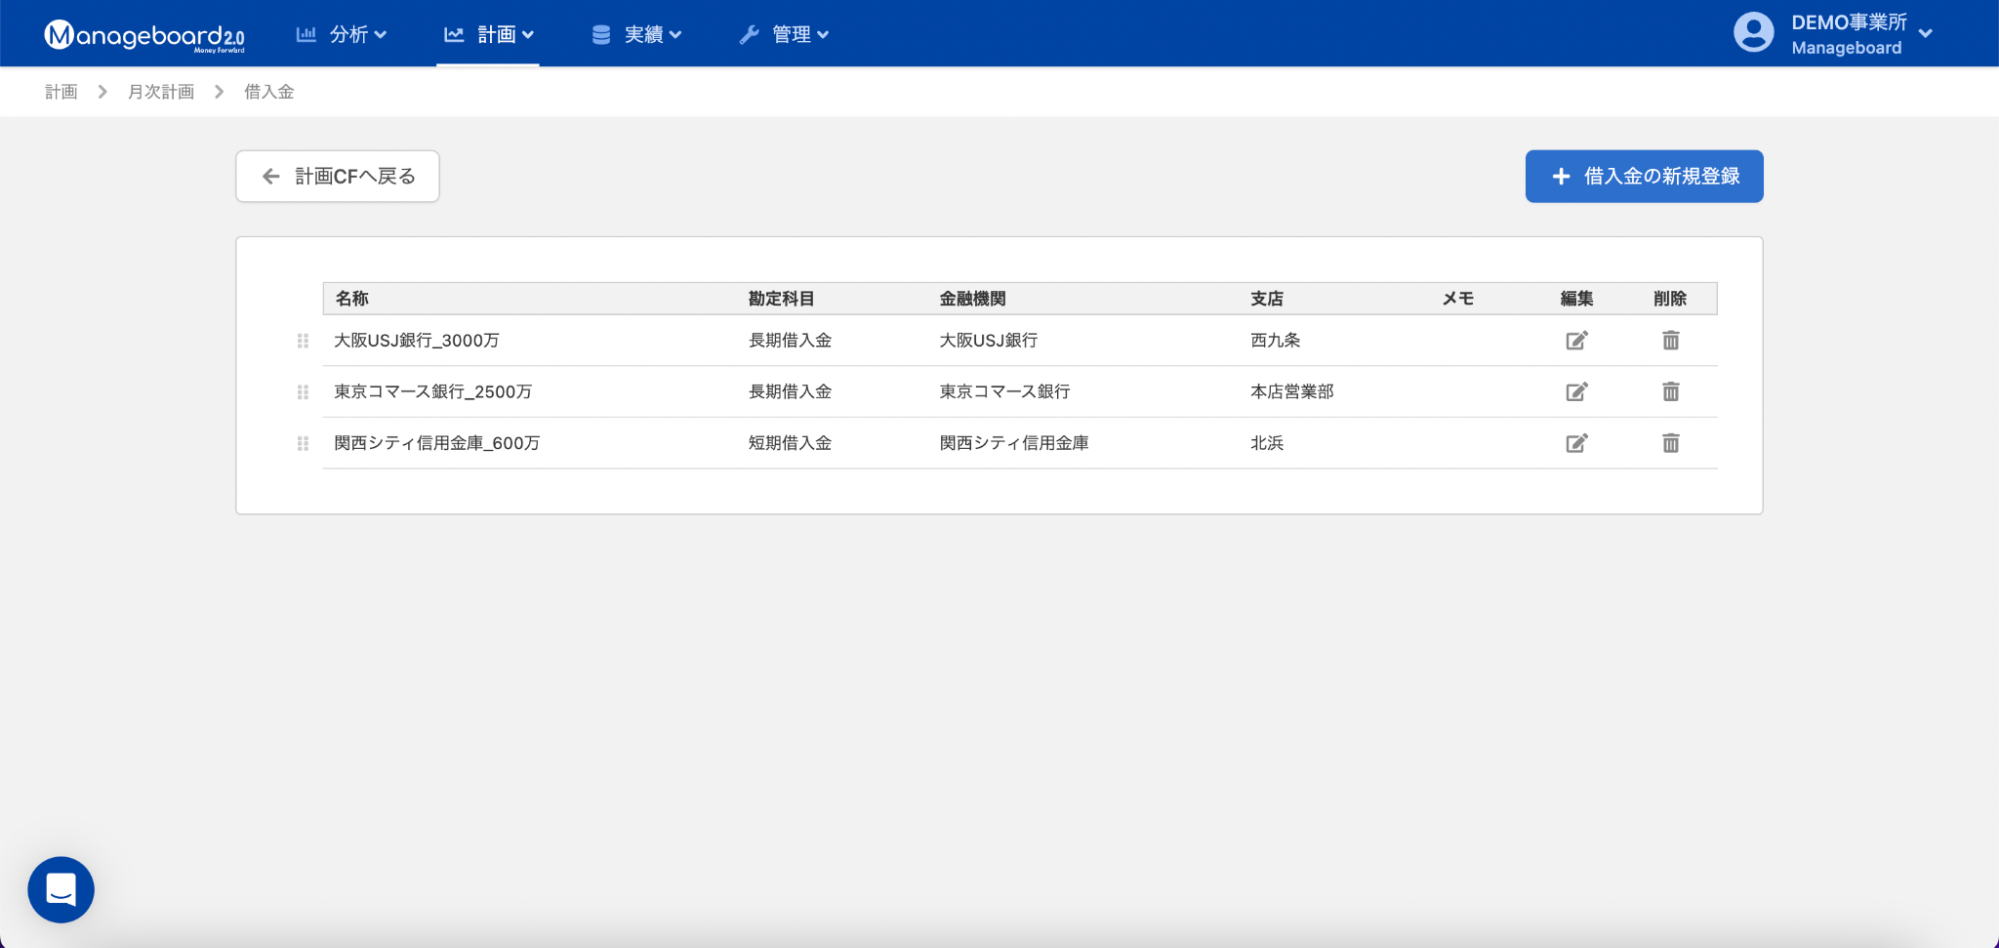
Task: Click drag handle for 大阪USJ銀行_3000万 row
Action: (x=303, y=341)
